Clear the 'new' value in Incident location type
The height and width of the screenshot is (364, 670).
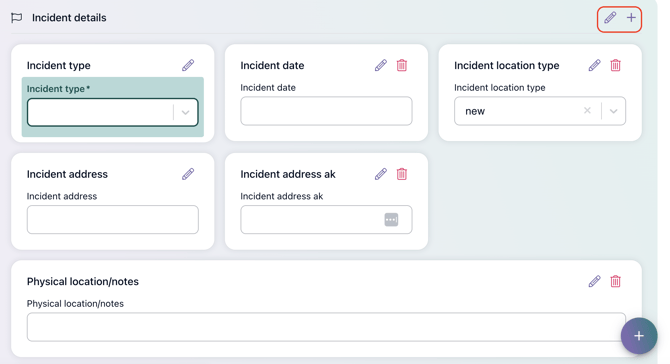point(587,111)
